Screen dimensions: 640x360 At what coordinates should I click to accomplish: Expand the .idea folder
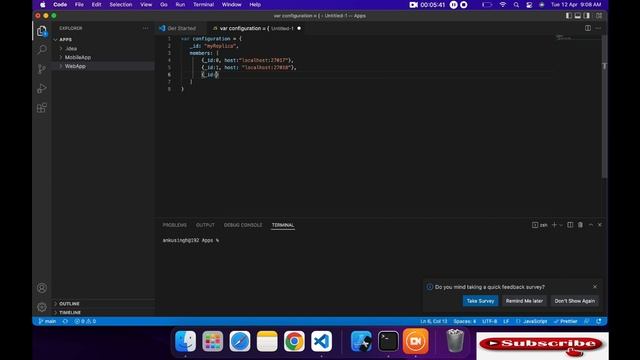(x=103, y=49)
